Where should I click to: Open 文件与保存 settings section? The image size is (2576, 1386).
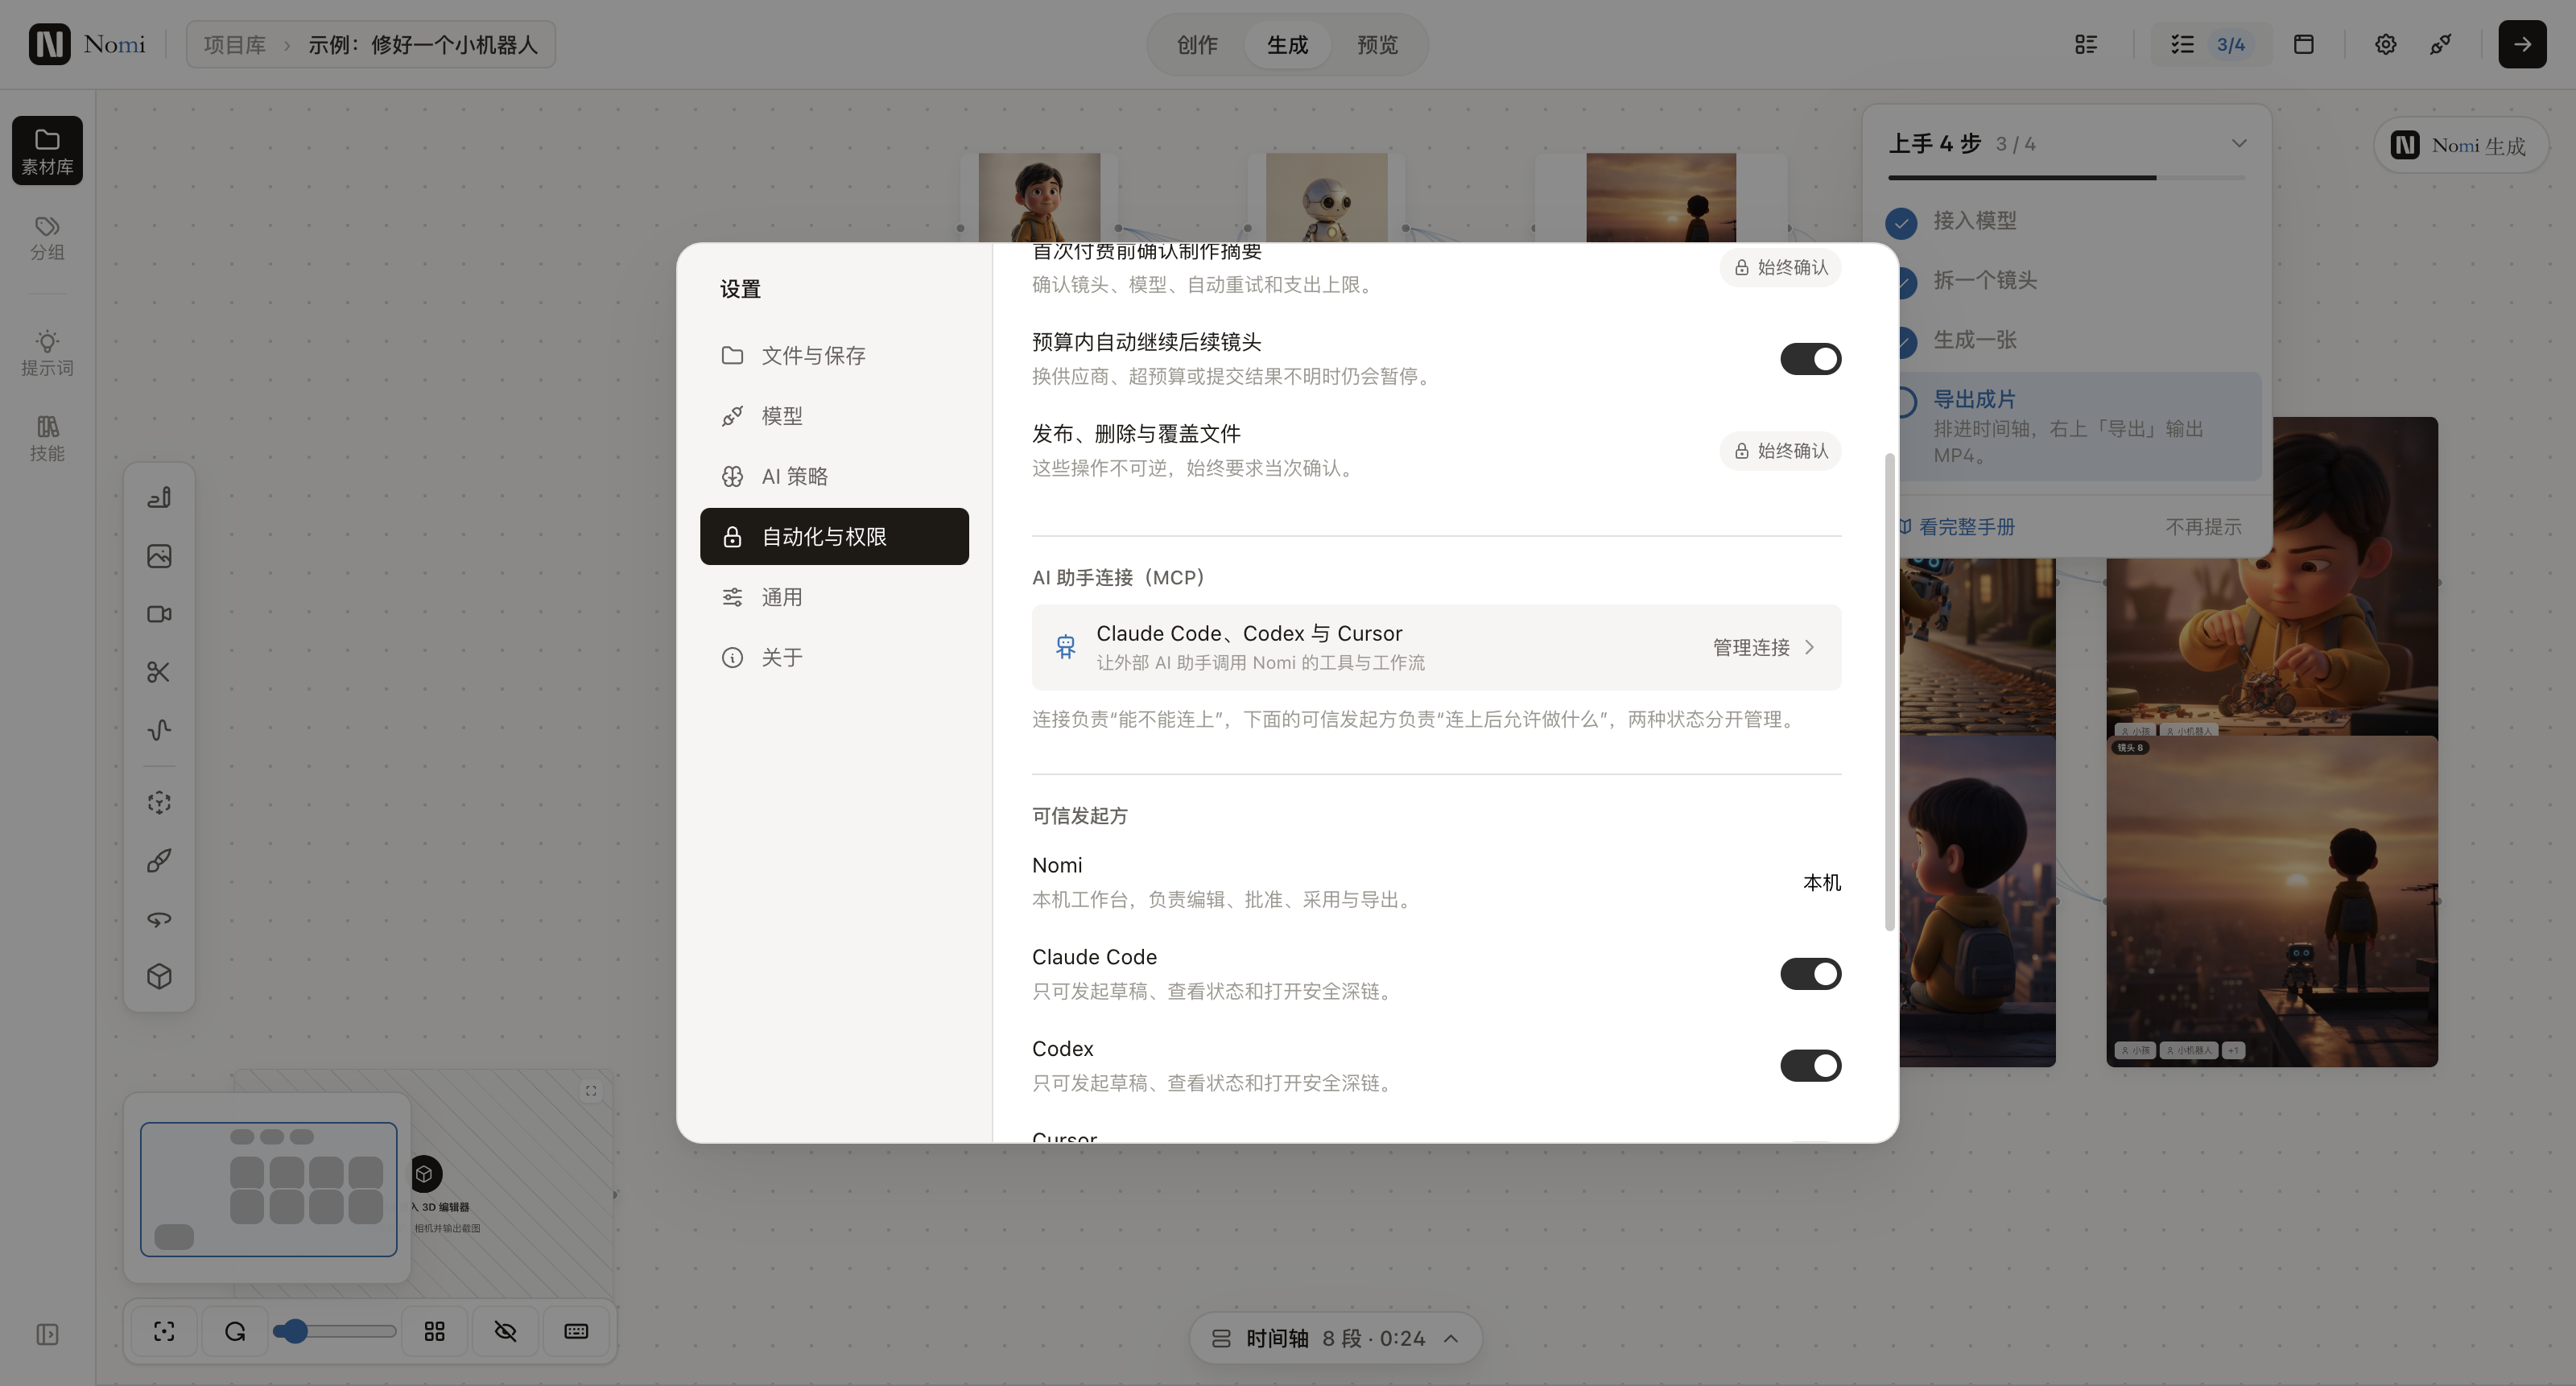[x=834, y=355]
